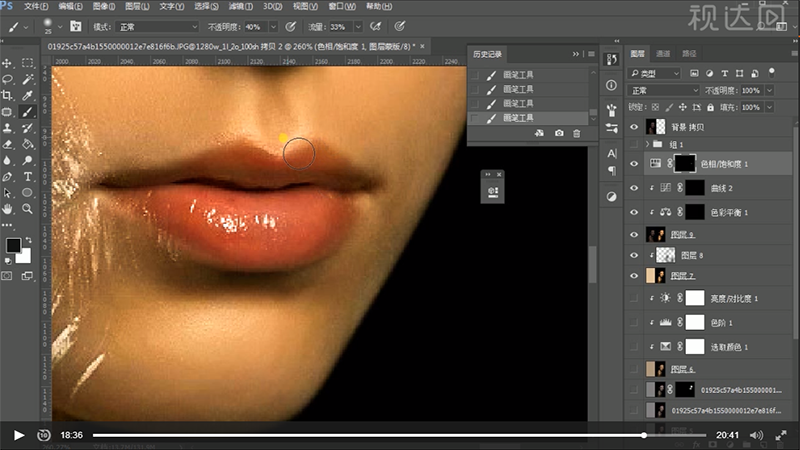Select the Dodge tool
Screen dimensions: 800x450
28,161
